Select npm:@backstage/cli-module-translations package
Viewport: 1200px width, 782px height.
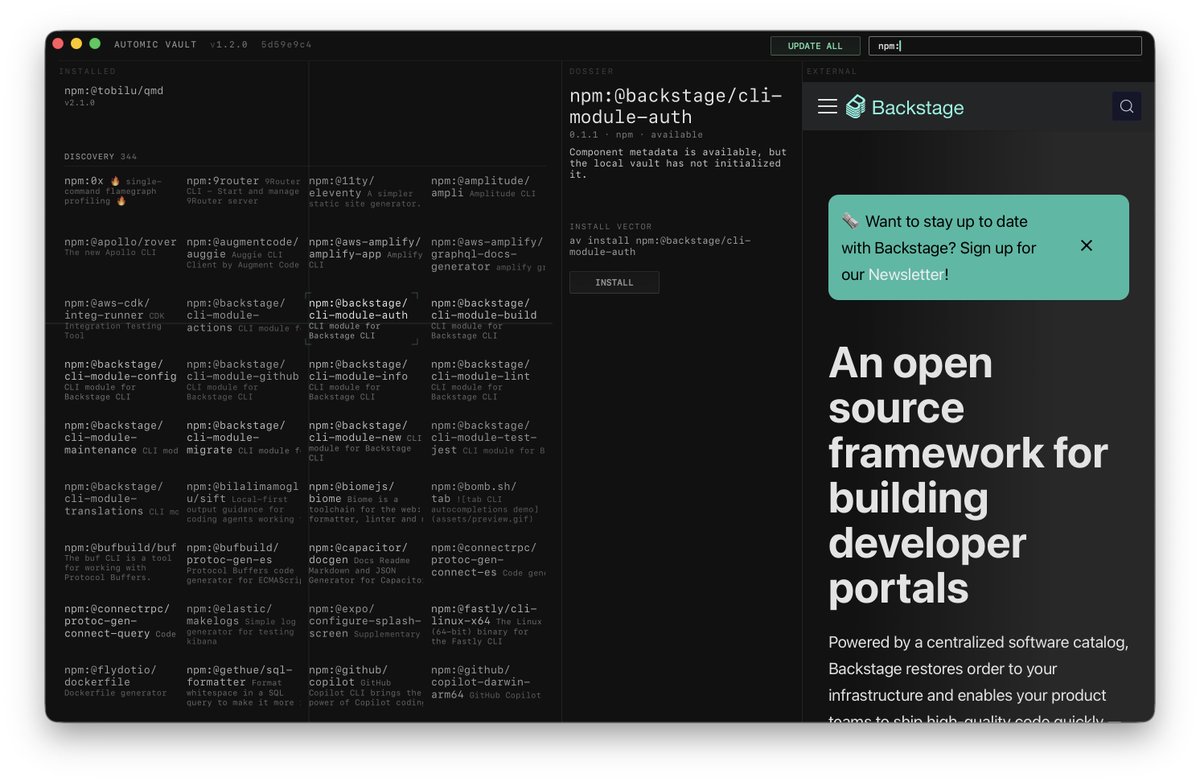(120, 498)
